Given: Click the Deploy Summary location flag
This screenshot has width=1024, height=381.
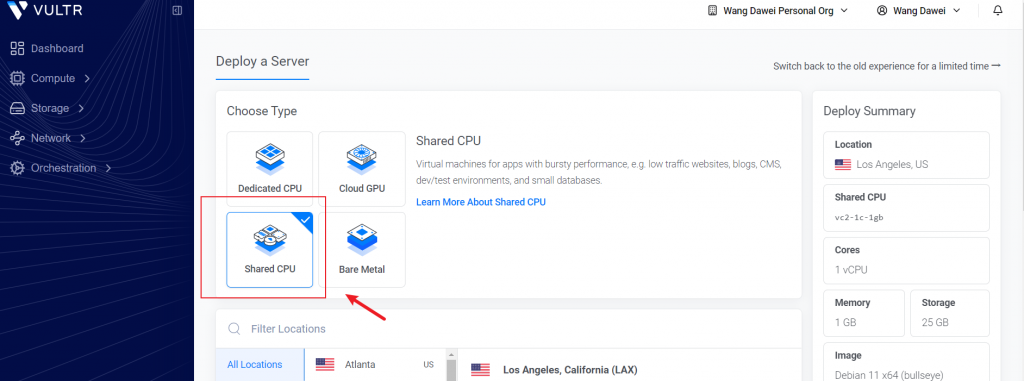Looking at the screenshot, I should tap(842, 165).
